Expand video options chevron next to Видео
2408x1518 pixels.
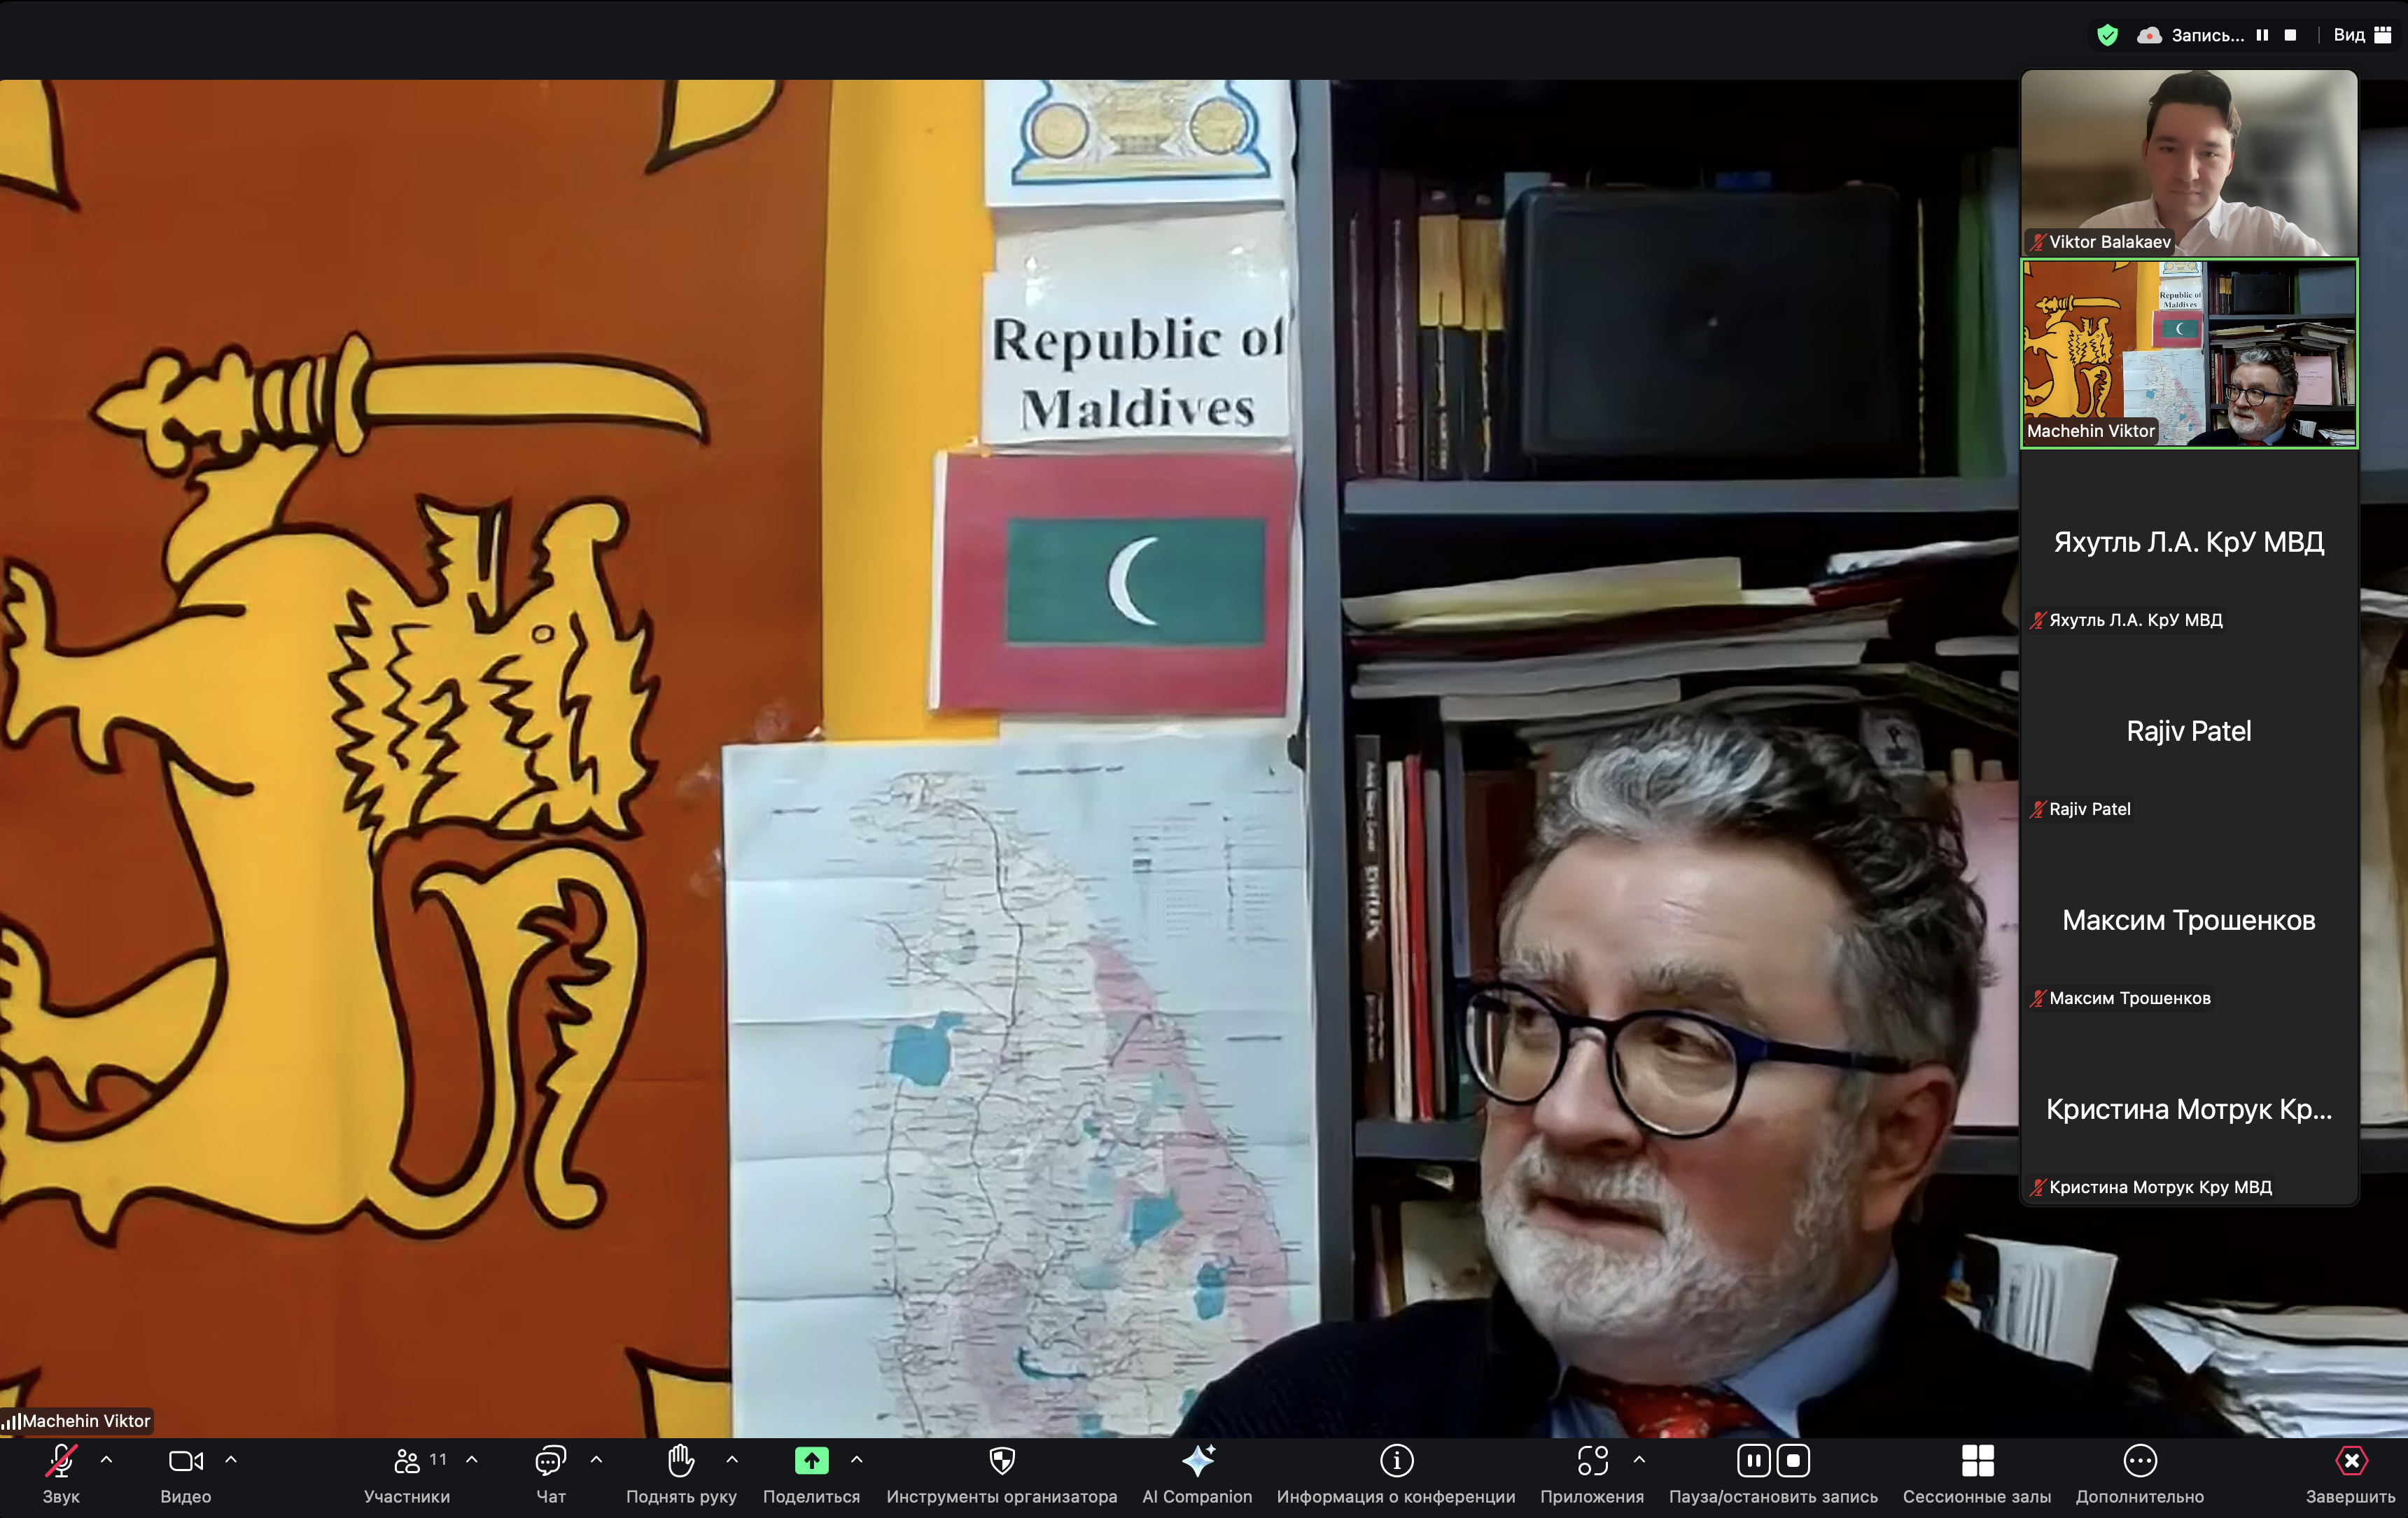pyautogui.click(x=231, y=1460)
